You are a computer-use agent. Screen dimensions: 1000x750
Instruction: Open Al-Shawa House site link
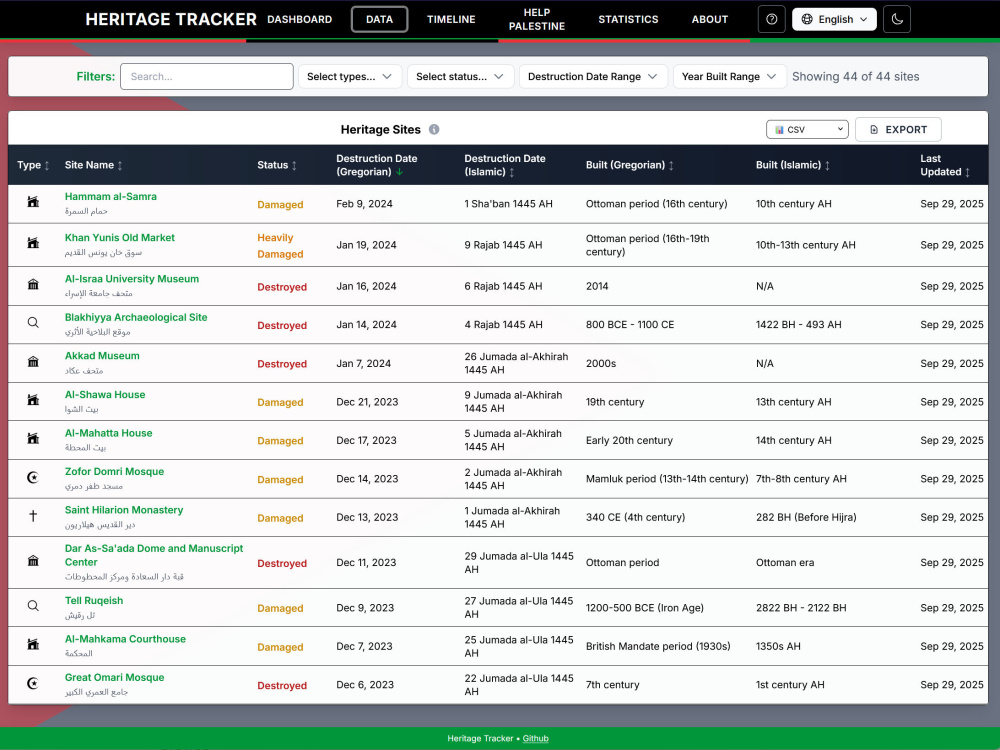[x=105, y=395]
